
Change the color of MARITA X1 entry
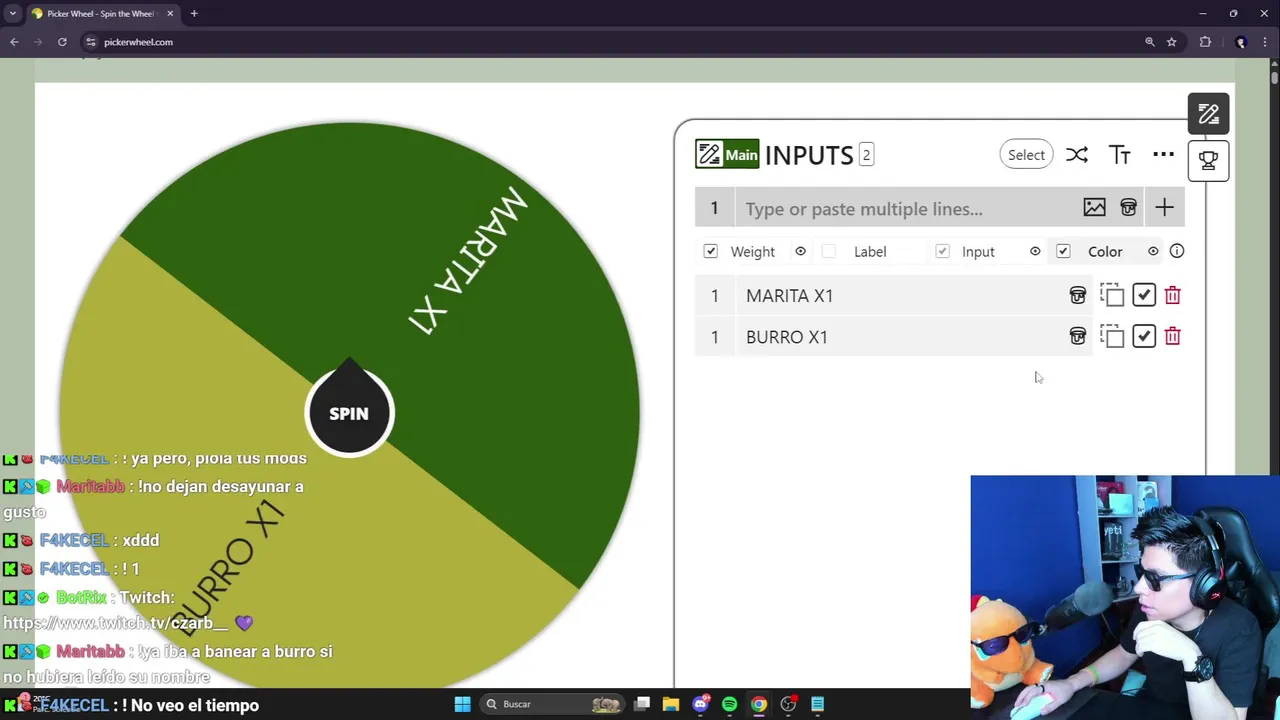point(1077,295)
